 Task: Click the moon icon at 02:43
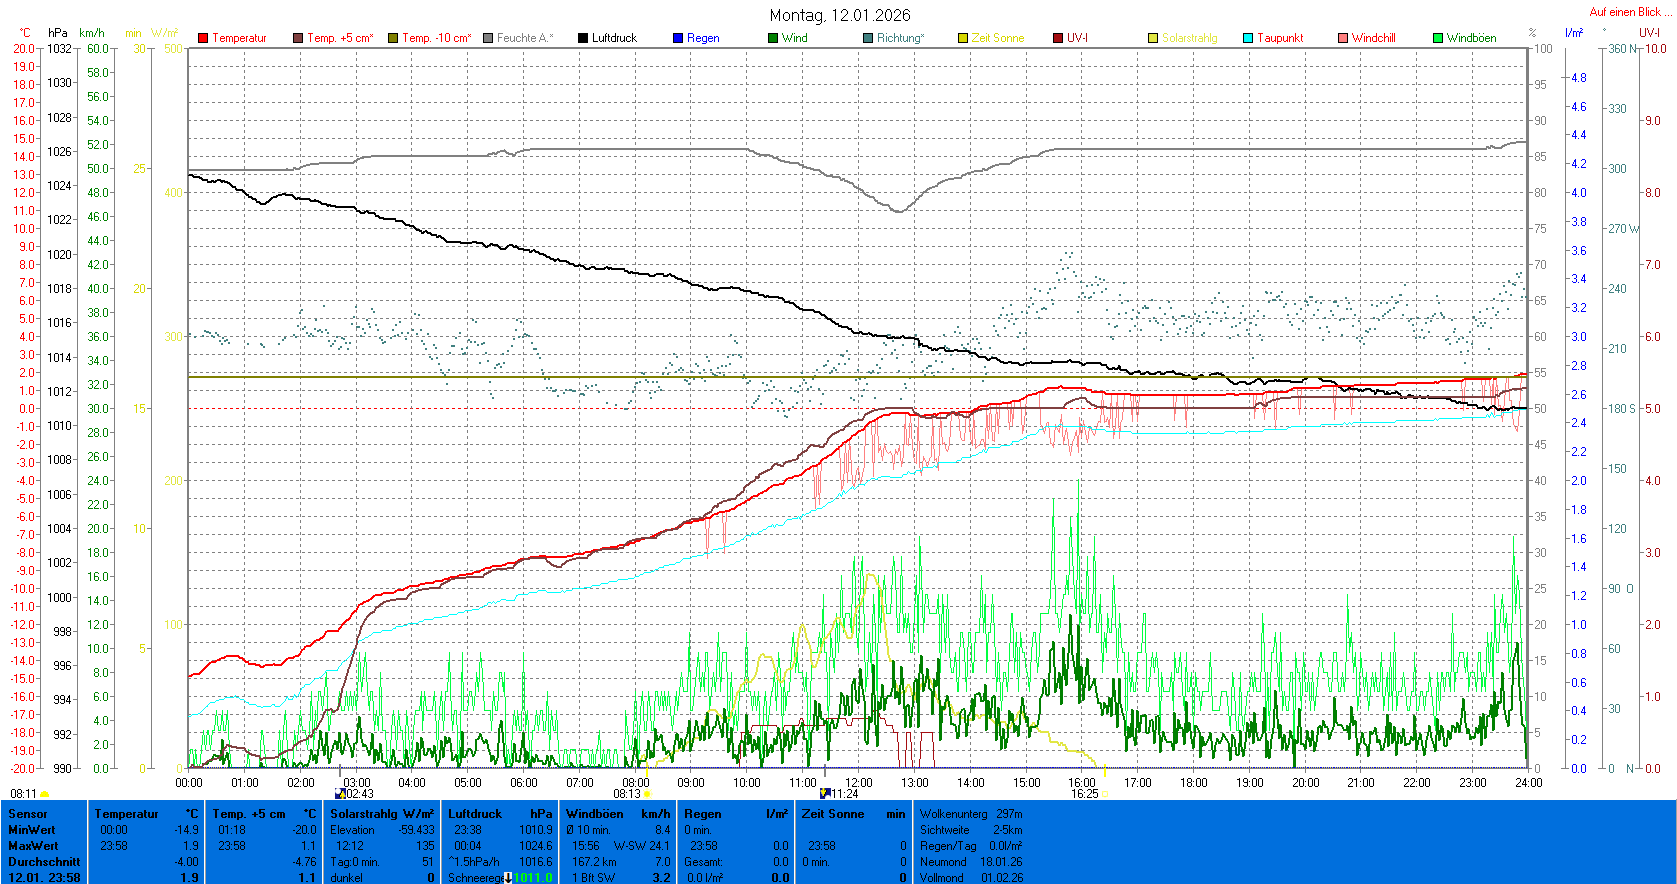pos(340,793)
